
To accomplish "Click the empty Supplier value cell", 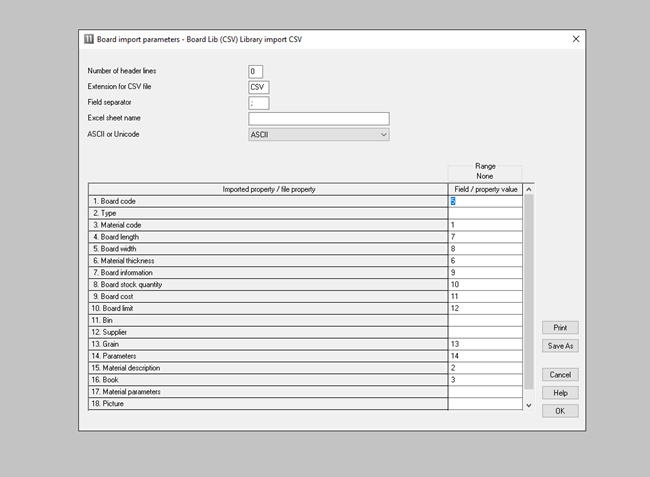I will coord(484,332).
